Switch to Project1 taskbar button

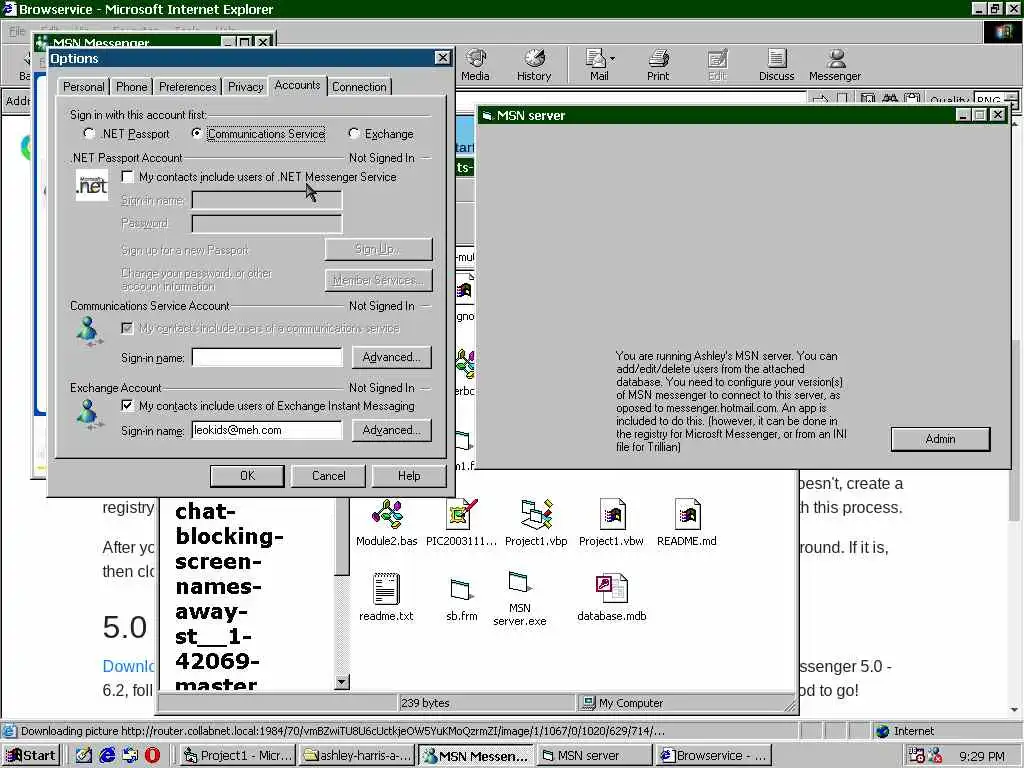point(237,756)
